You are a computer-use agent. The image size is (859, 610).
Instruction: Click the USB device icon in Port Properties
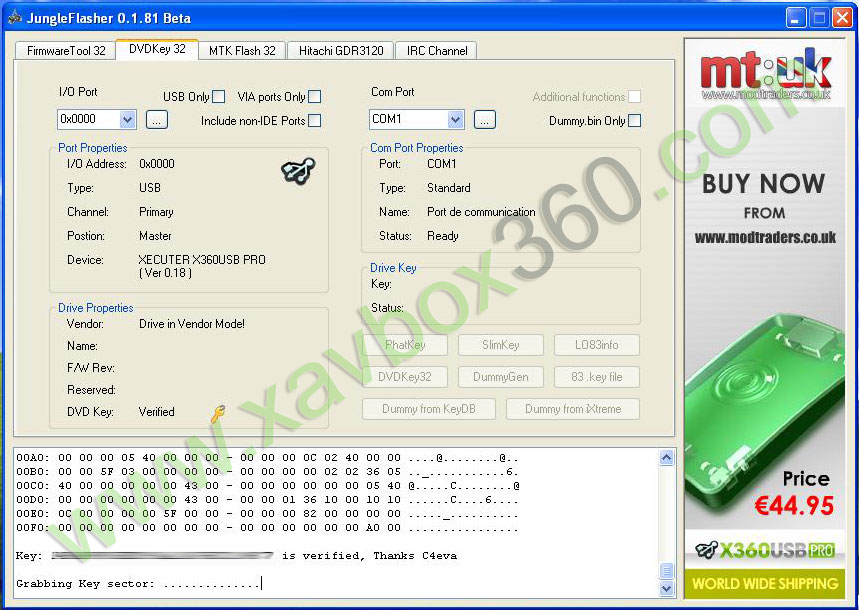[298, 170]
